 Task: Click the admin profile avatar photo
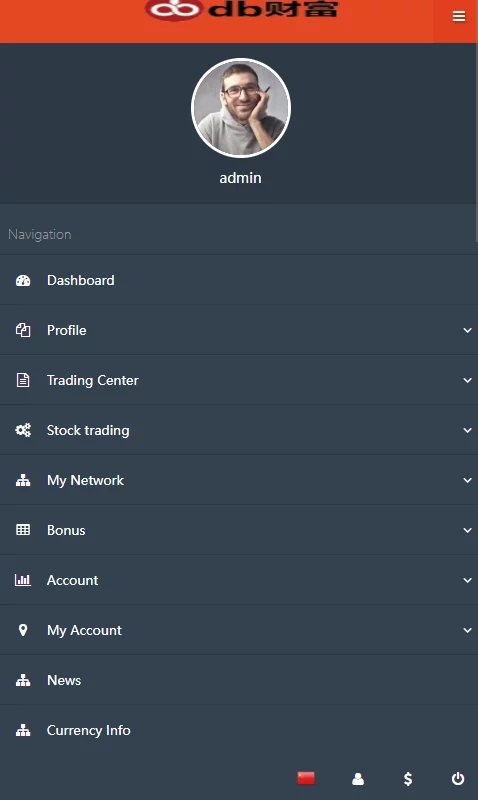click(240, 108)
